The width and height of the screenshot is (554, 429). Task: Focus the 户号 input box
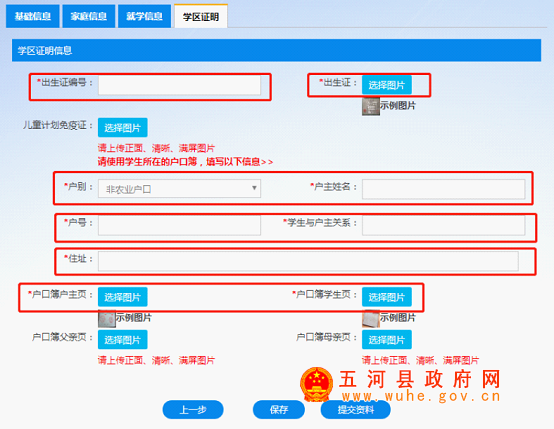179,225
